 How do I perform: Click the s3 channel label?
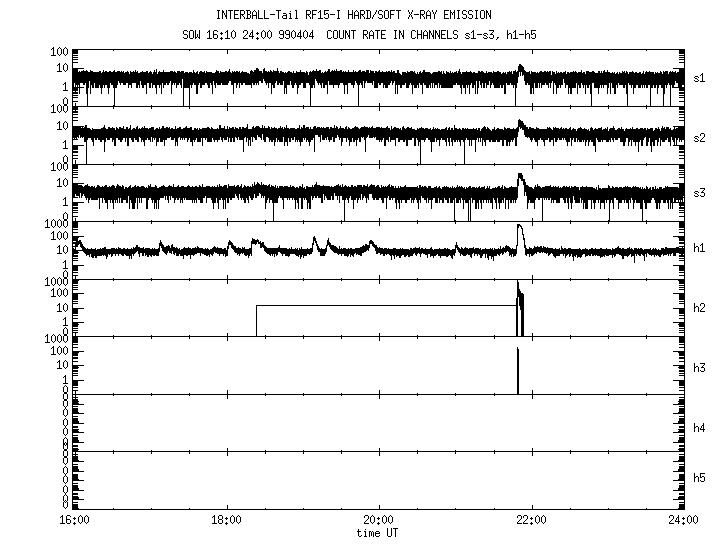point(700,192)
